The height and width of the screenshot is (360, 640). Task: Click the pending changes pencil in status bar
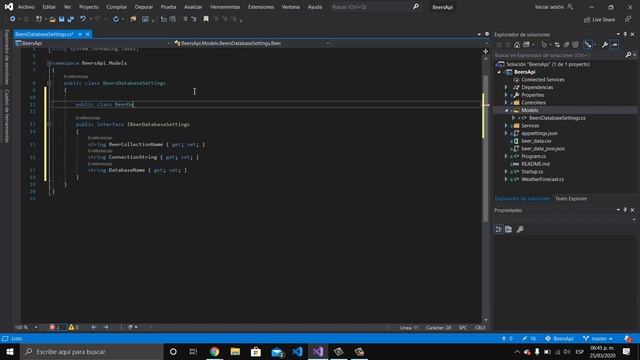coord(525,339)
